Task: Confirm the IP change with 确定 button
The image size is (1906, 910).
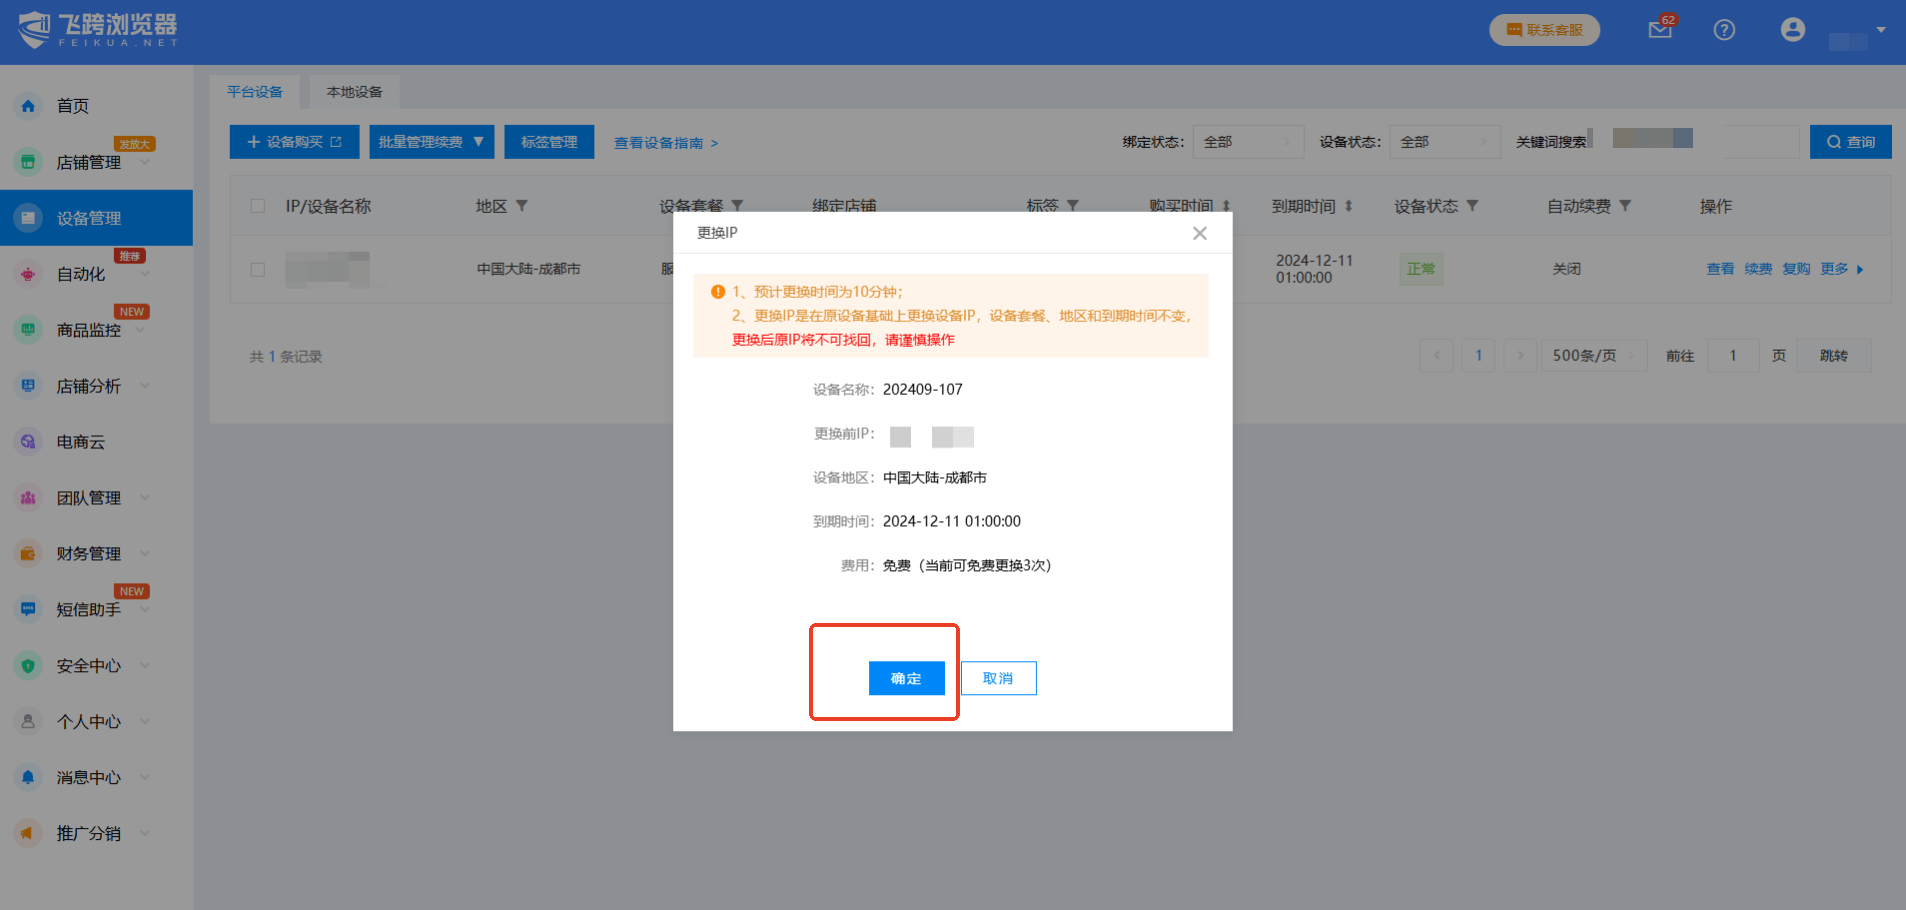Action: click(907, 678)
